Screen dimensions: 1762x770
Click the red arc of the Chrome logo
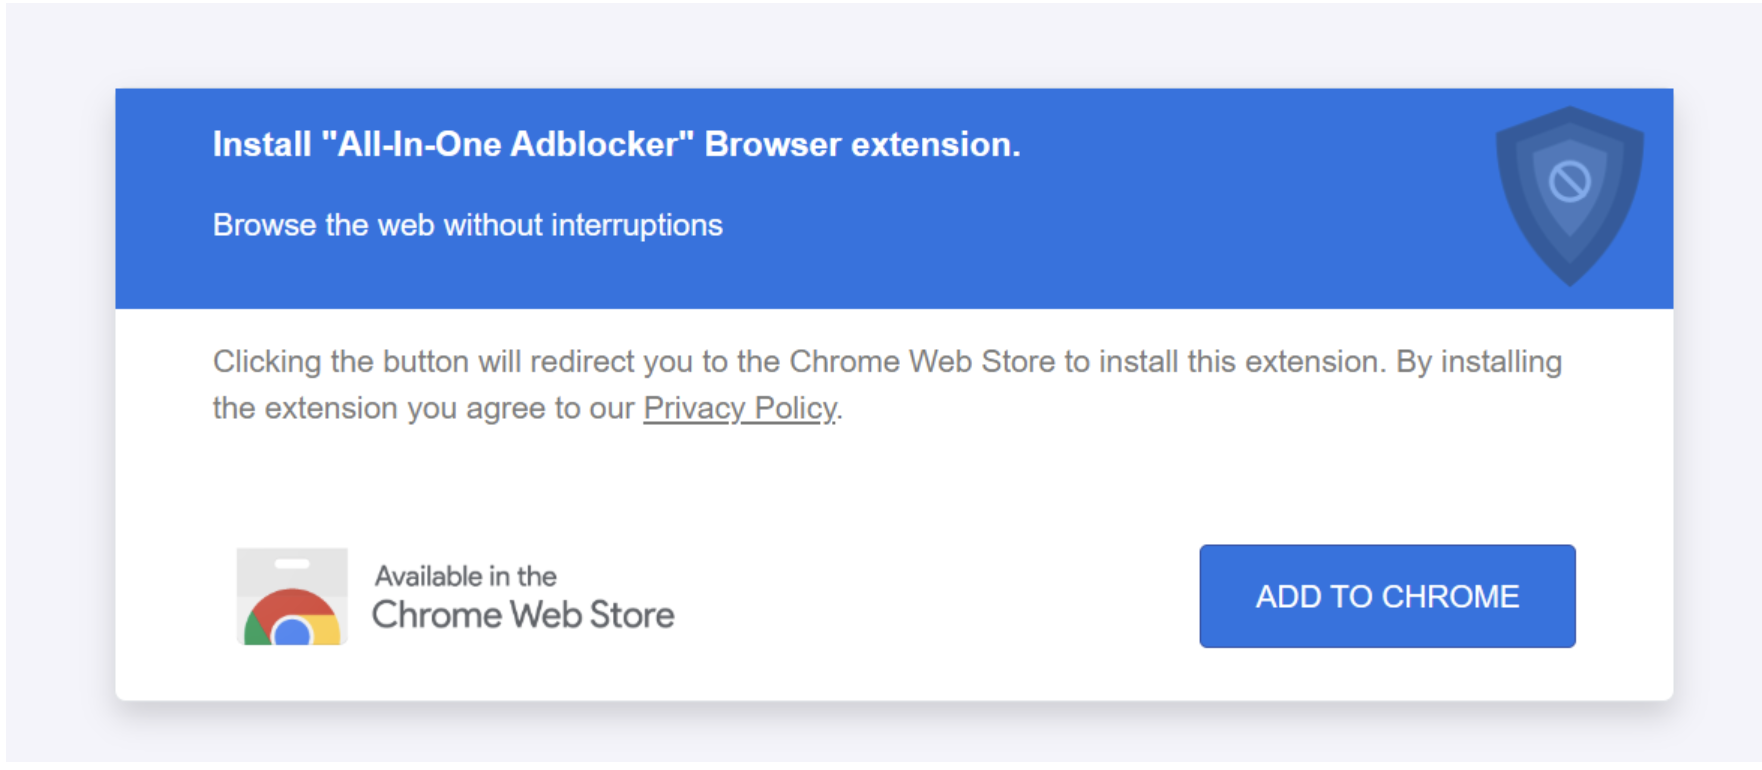(x=291, y=603)
